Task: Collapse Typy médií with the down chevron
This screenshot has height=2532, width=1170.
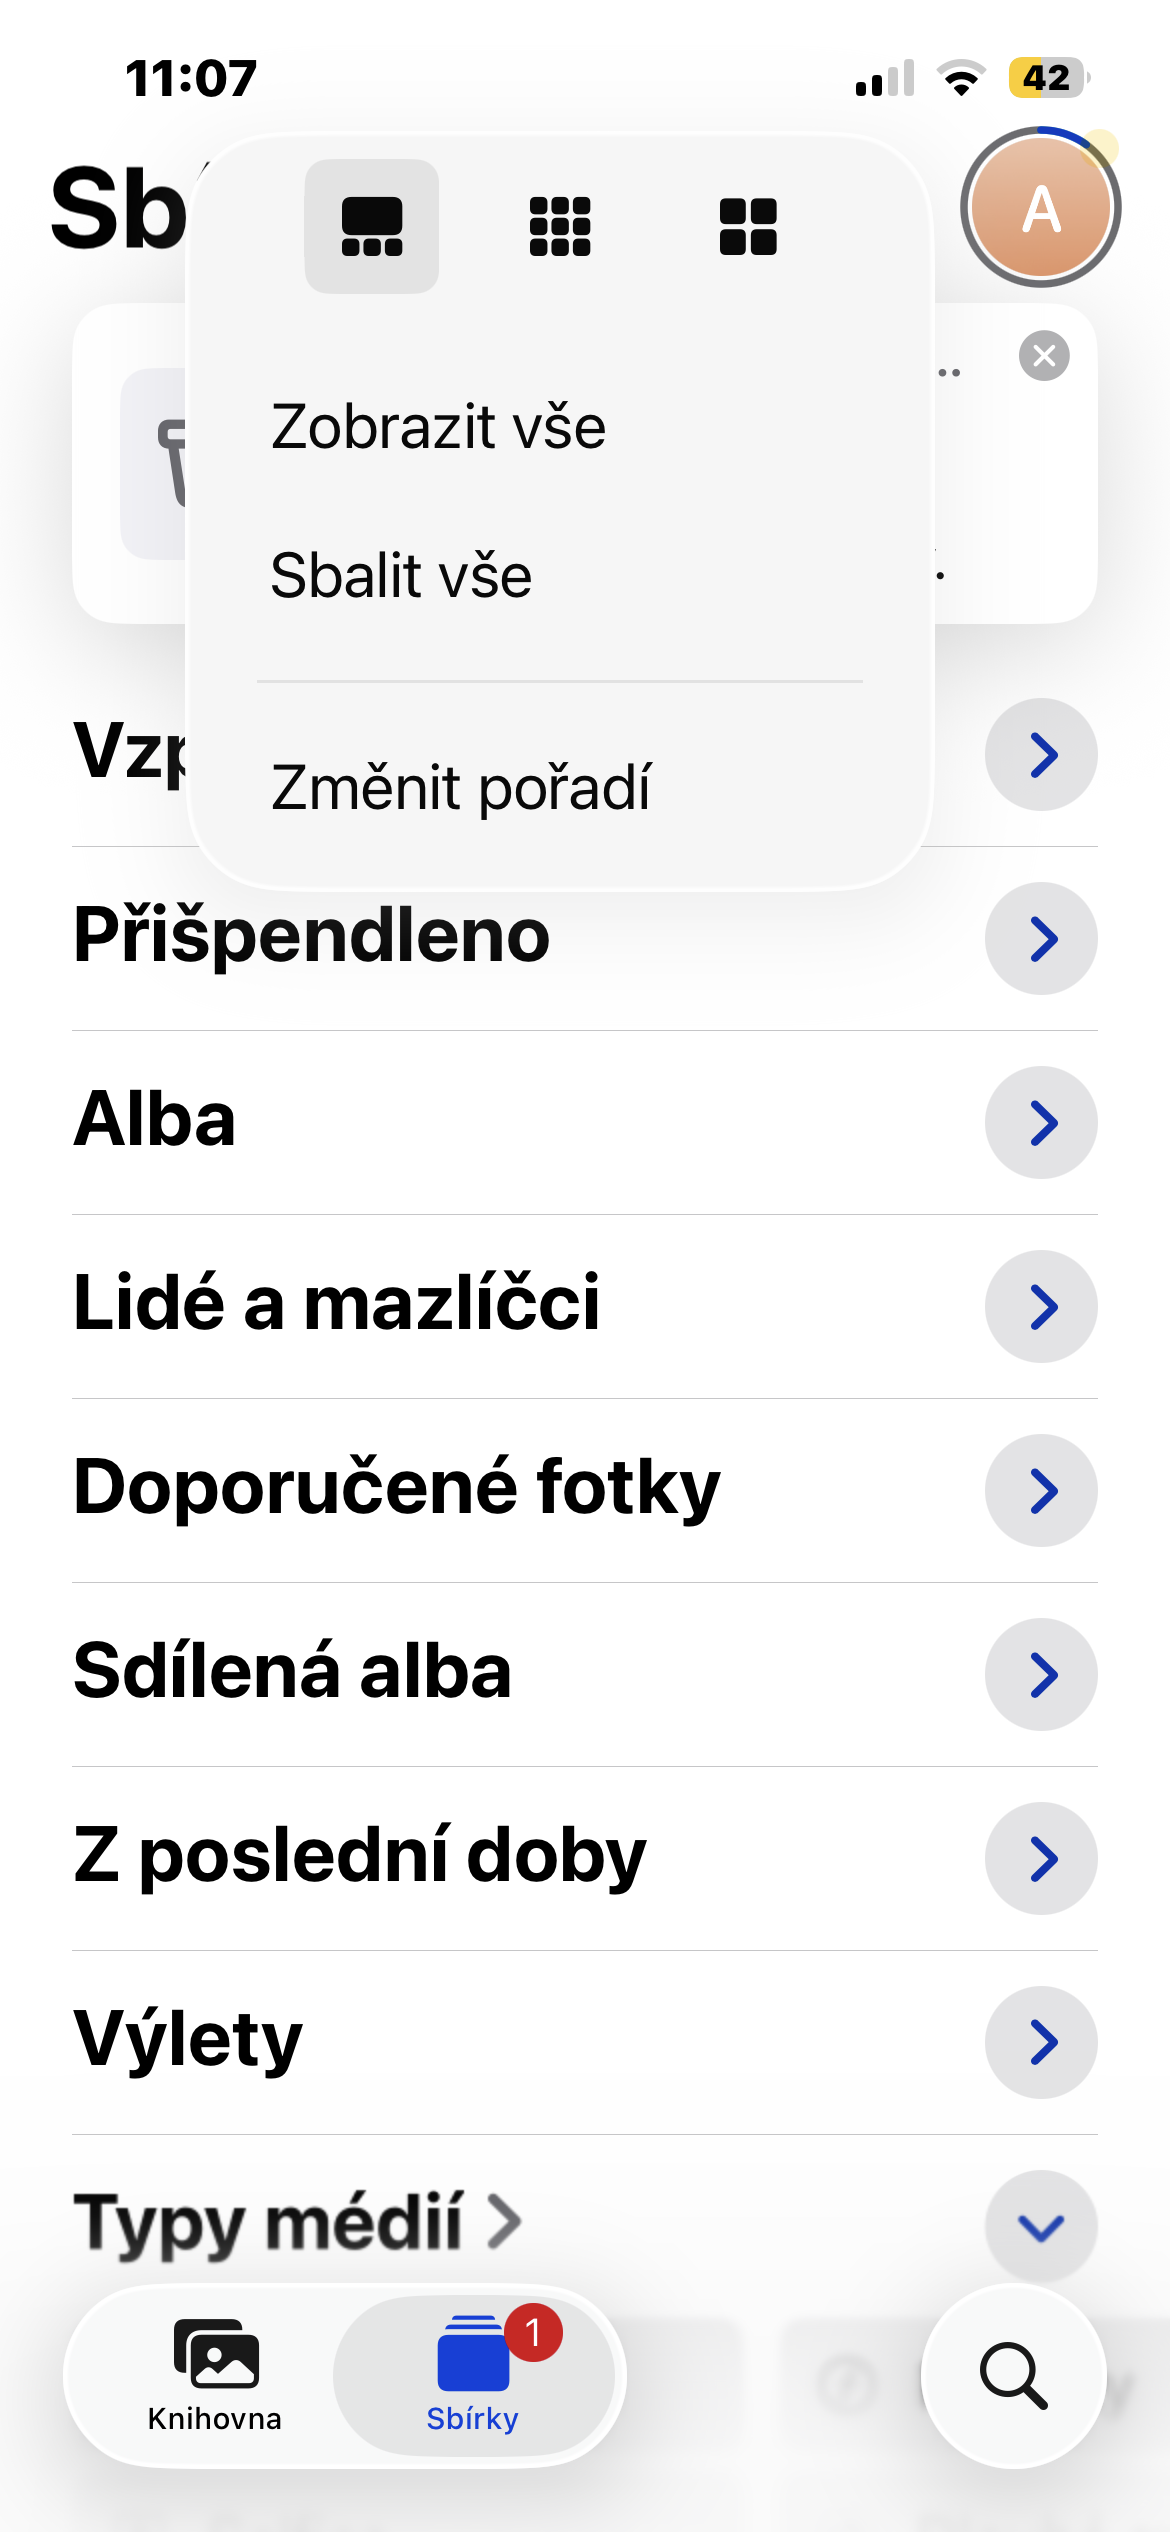Action: click(1041, 2227)
